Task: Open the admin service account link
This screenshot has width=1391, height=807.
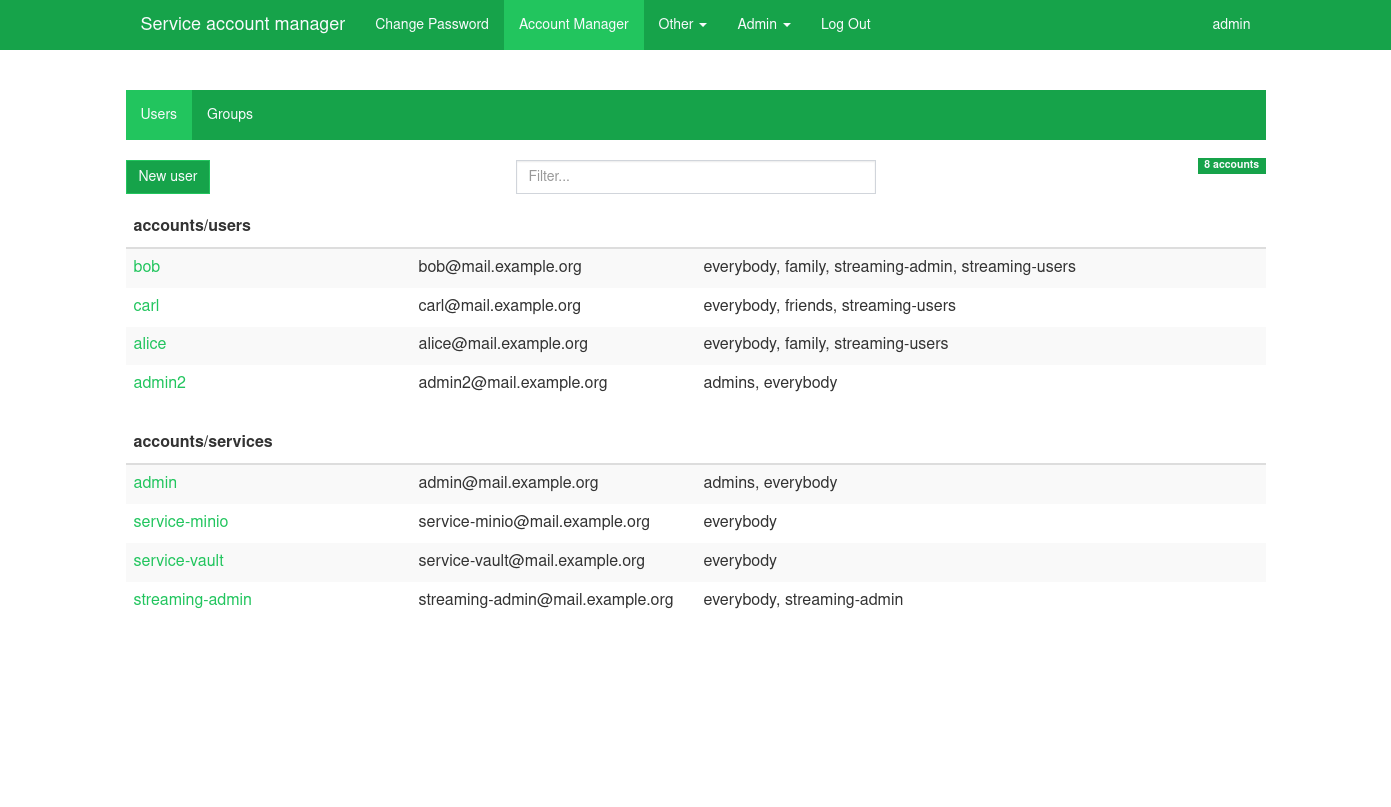Action: click(x=155, y=483)
